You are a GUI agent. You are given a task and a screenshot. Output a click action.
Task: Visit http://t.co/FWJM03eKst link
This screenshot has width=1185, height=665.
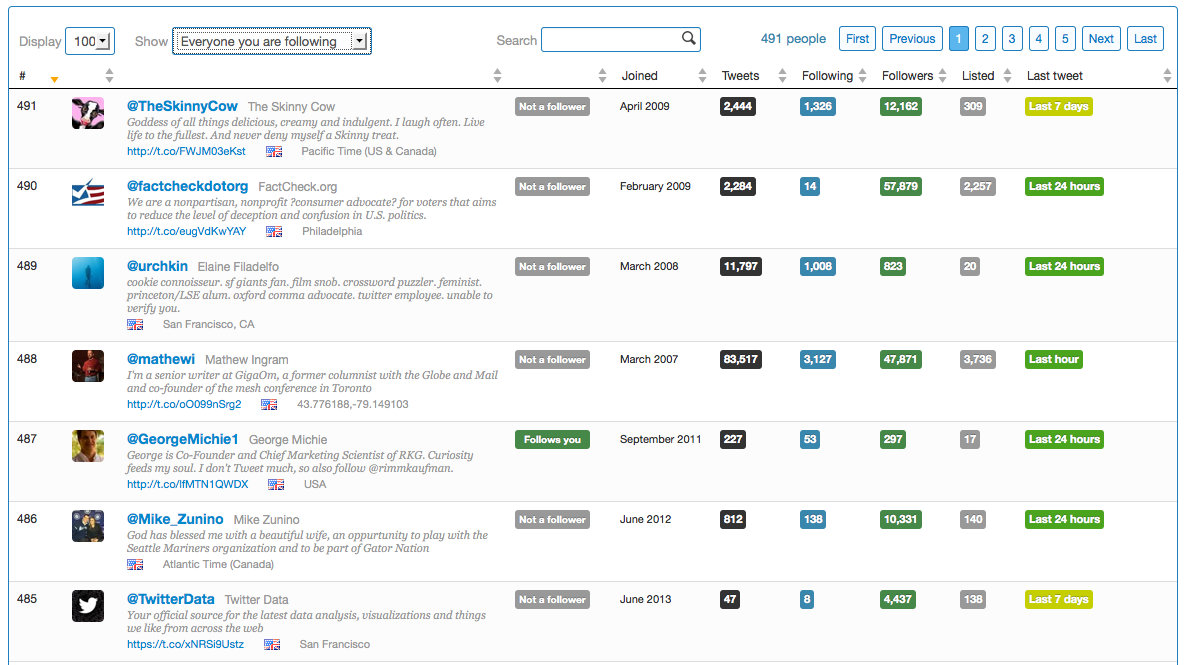pyautogui.click(x=186, y=151)
